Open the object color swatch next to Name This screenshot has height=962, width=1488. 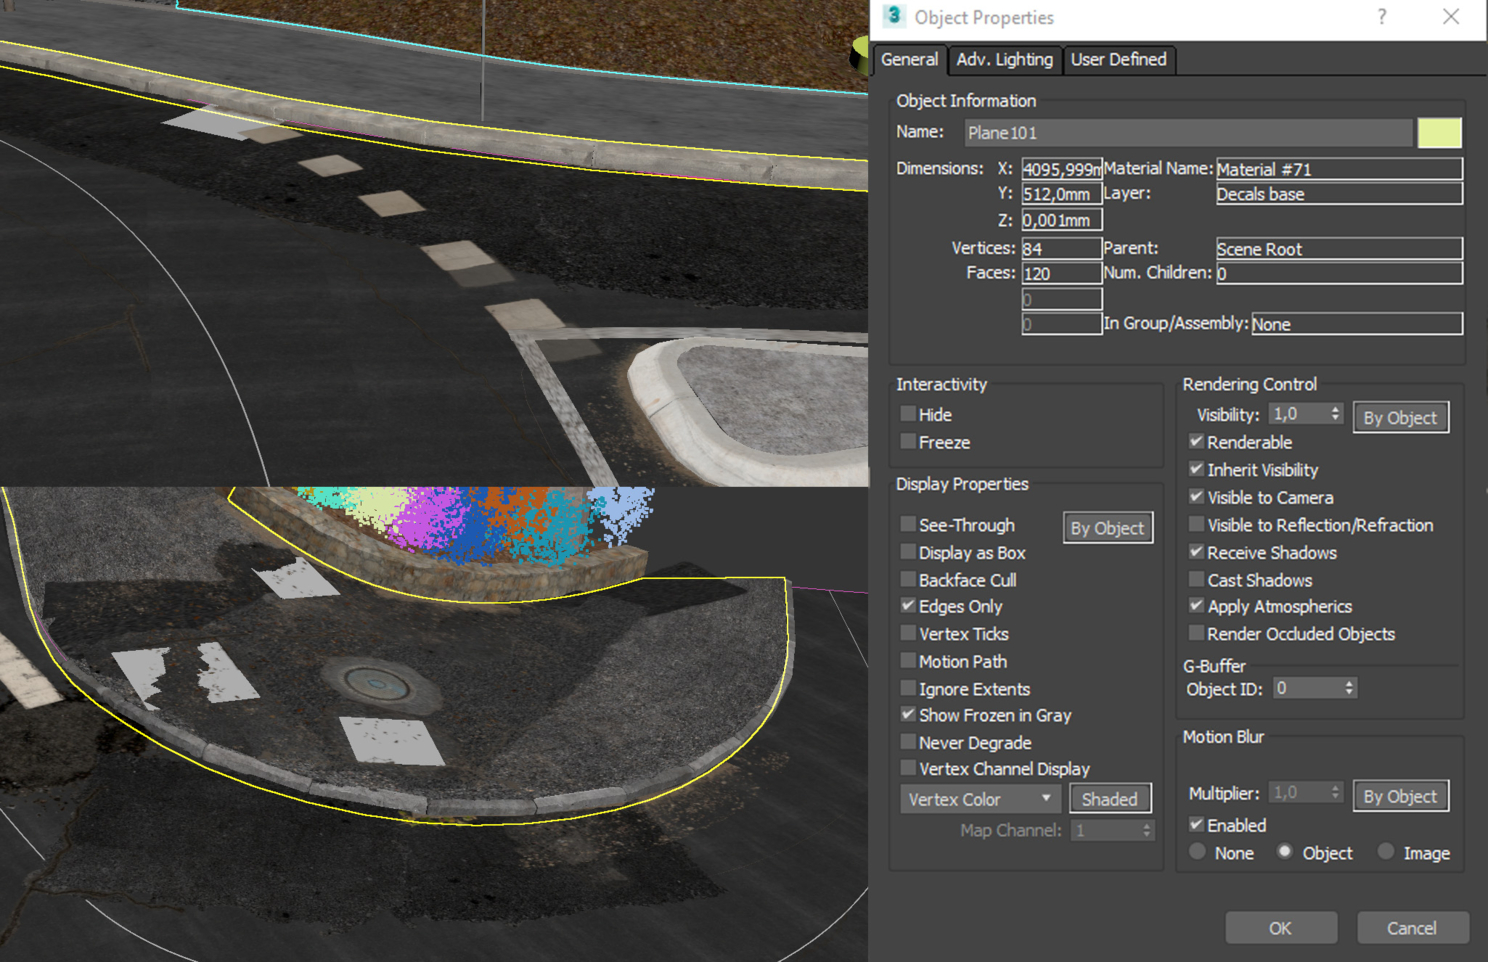point(1439,133)
